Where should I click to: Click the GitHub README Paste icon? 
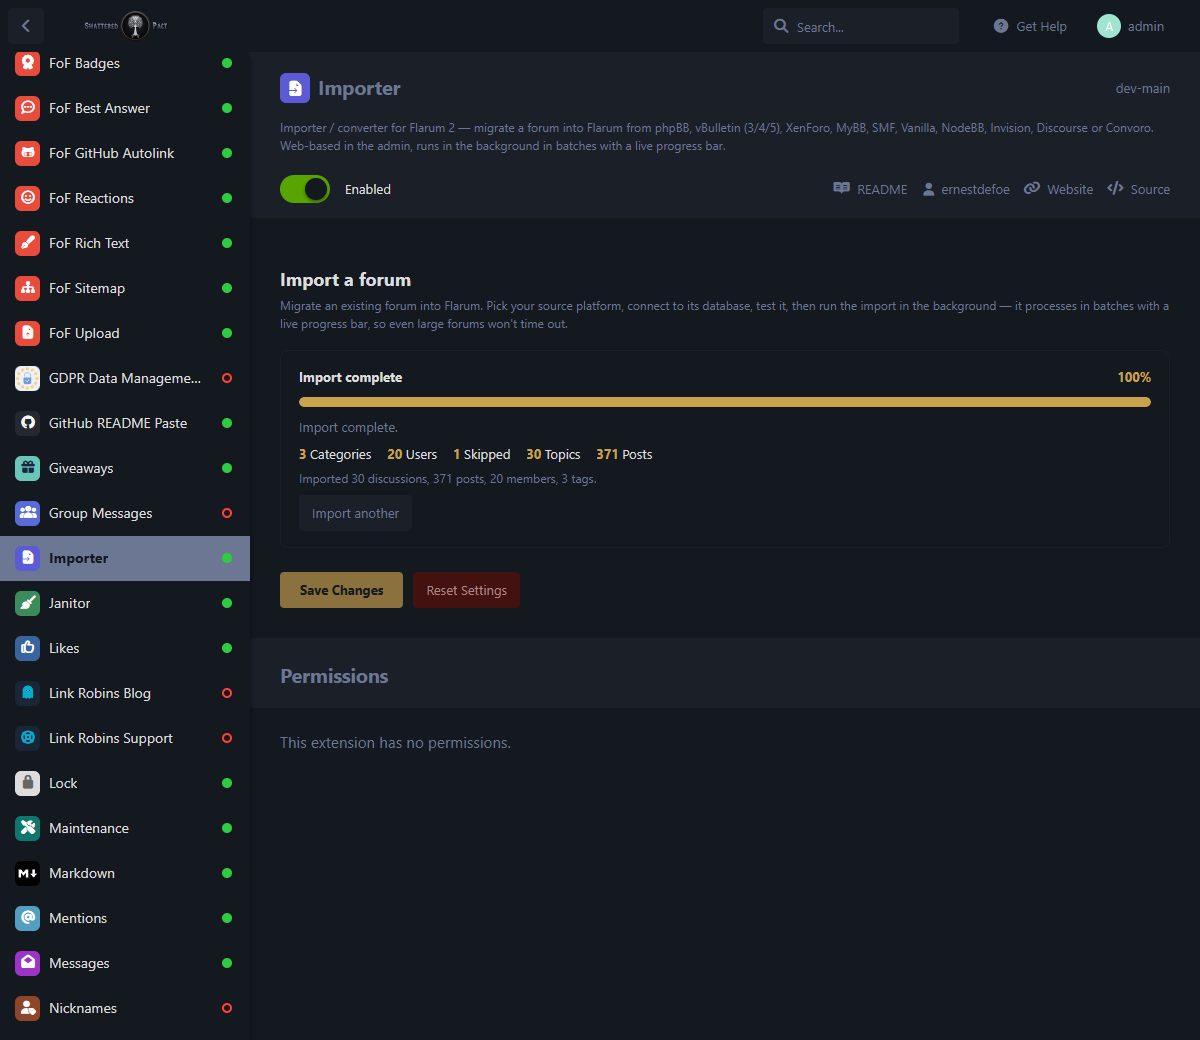tap(28, 423)
